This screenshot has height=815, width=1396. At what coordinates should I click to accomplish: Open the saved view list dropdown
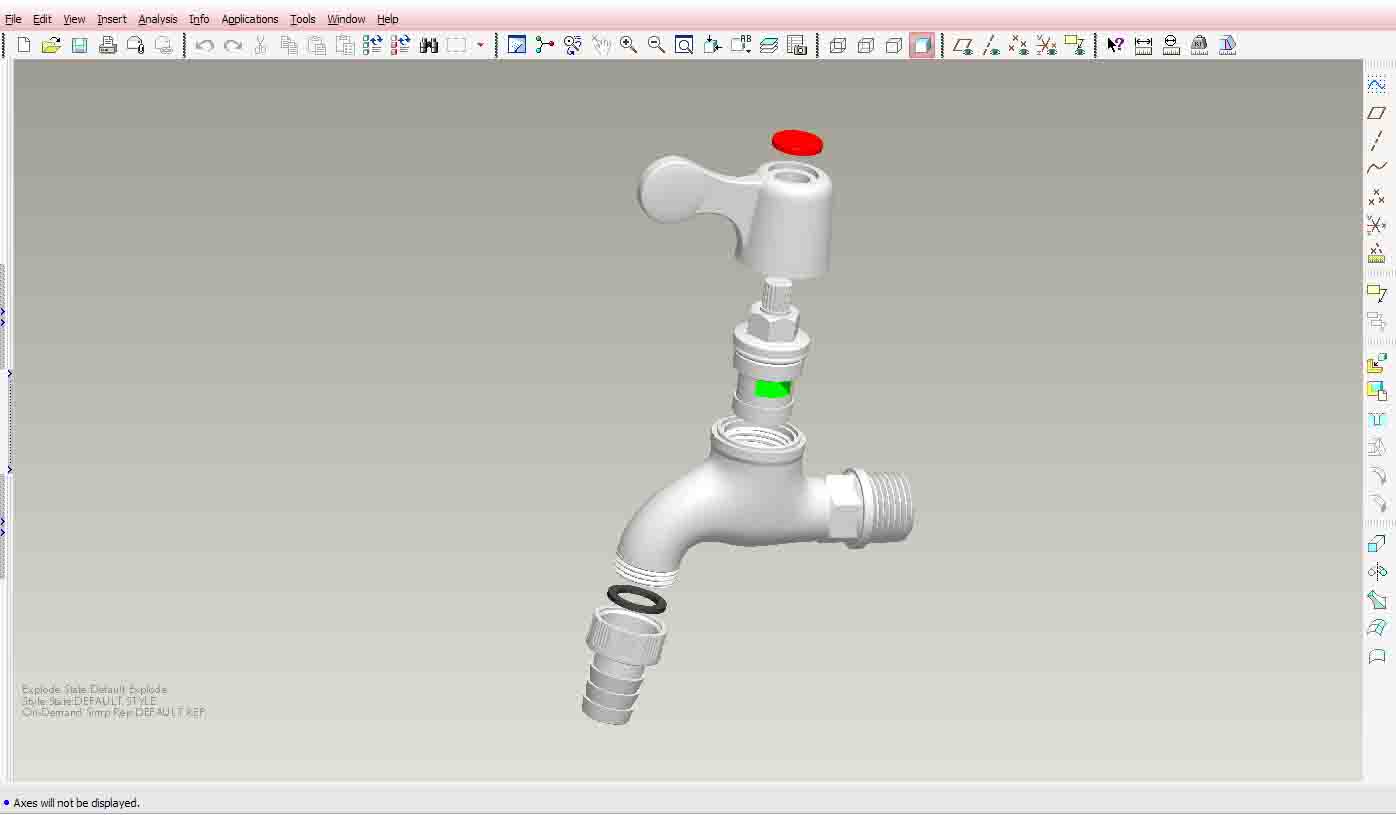(741, 45)
